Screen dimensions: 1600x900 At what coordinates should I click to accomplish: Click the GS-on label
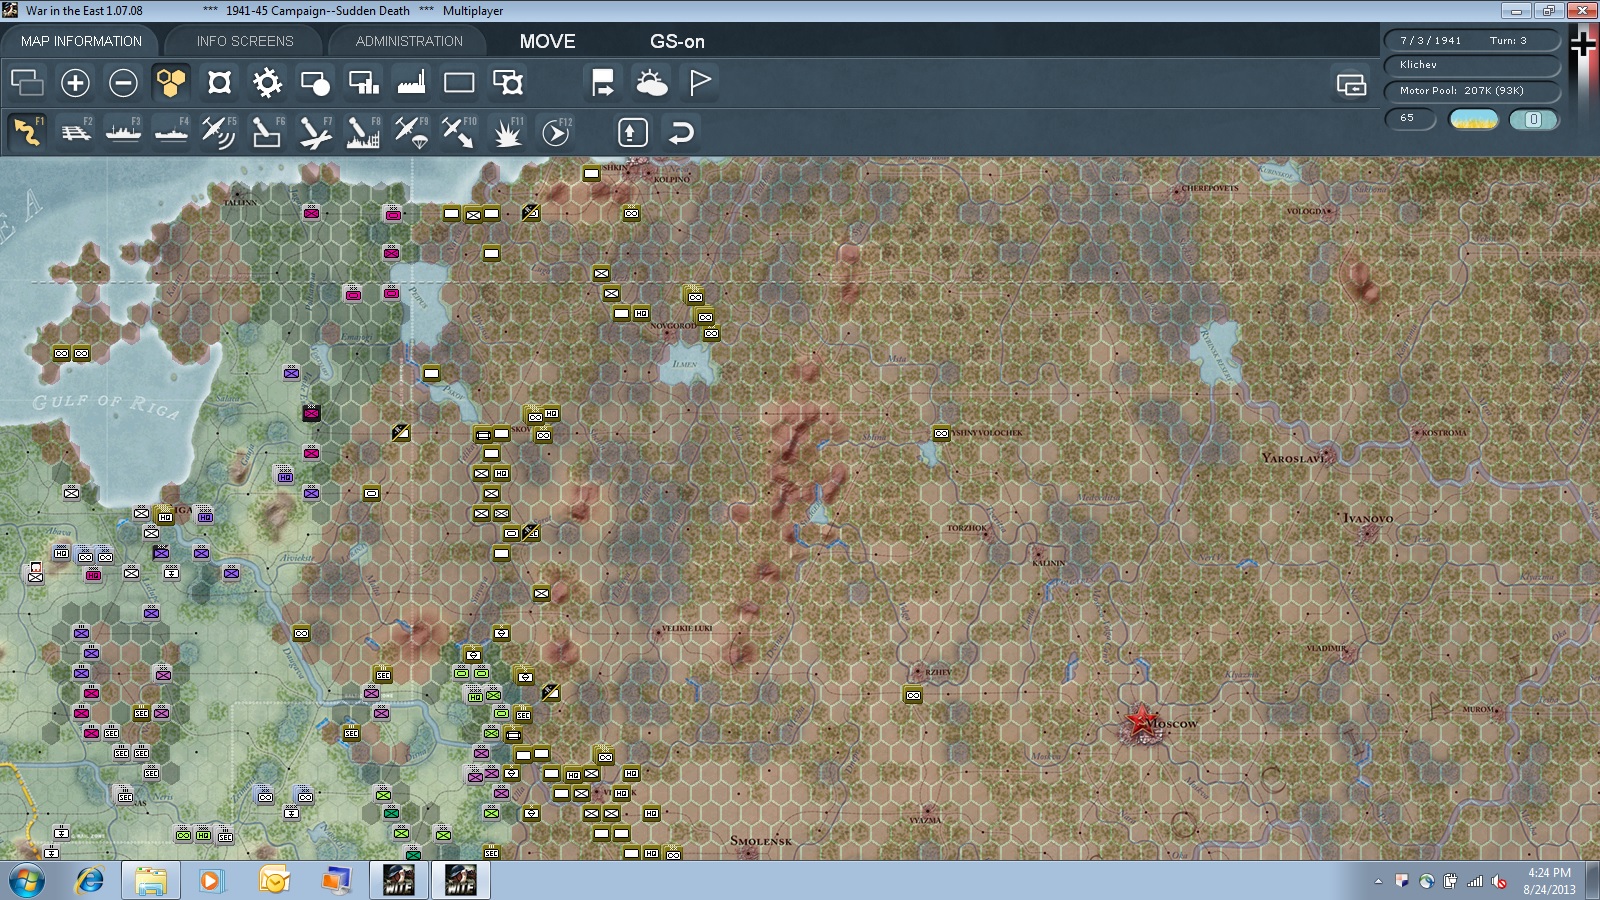[677, 41]
